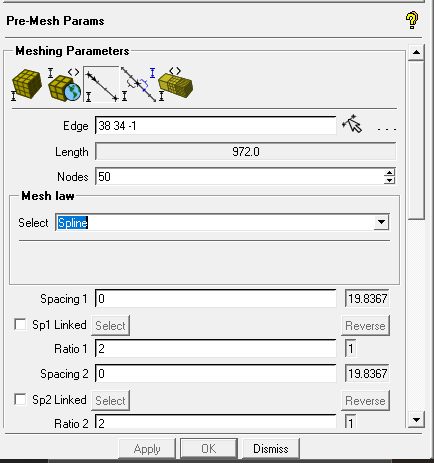The height and width of the screenshot is (463, 434).
Task: Click the scrollbar down arrow
Action: [x=416, y=419]
